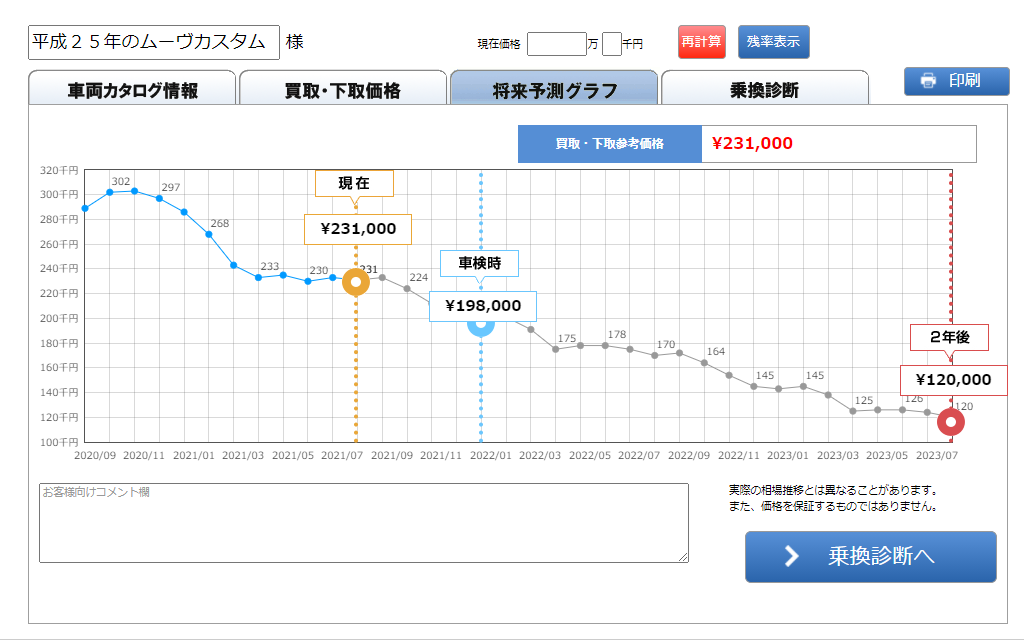Viewport: 1024px width, 642px height.
Task: Click the 2023/07 x-axis label
Action: point(936,455)
